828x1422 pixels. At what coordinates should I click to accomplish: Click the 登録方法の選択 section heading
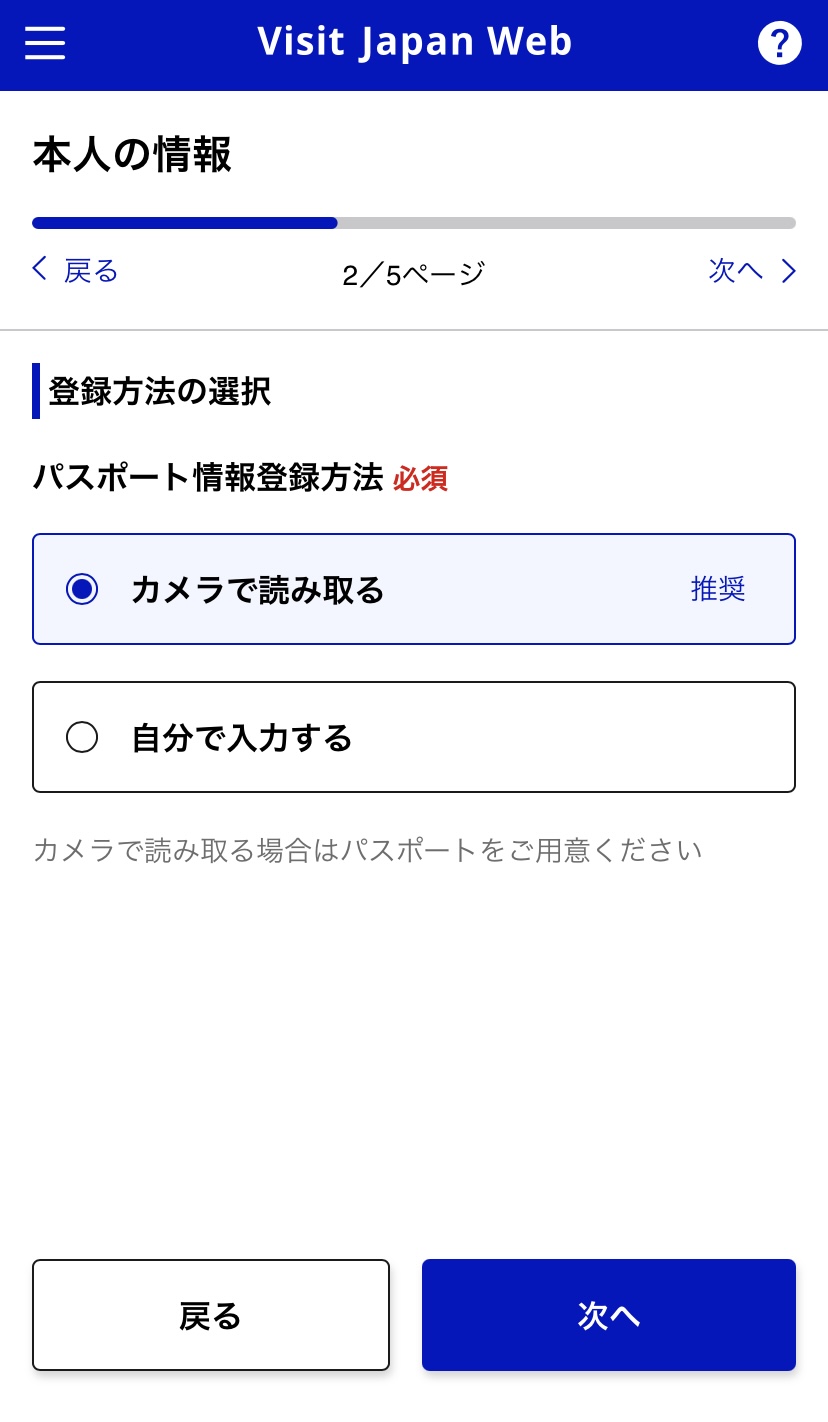[x=159, y=391]
